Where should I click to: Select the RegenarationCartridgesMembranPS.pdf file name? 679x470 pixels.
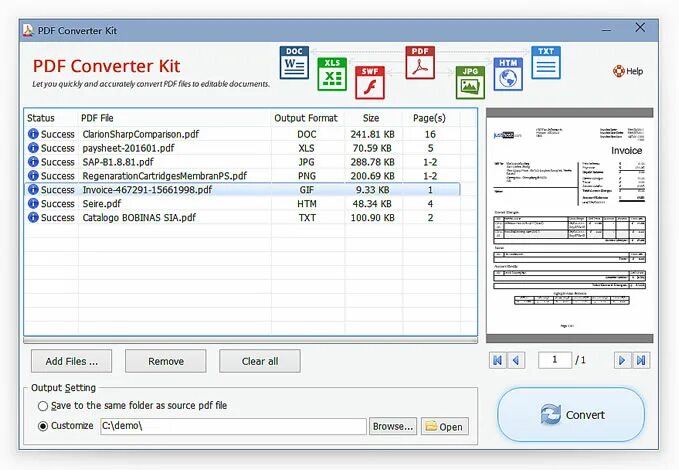tap(165, 176)
